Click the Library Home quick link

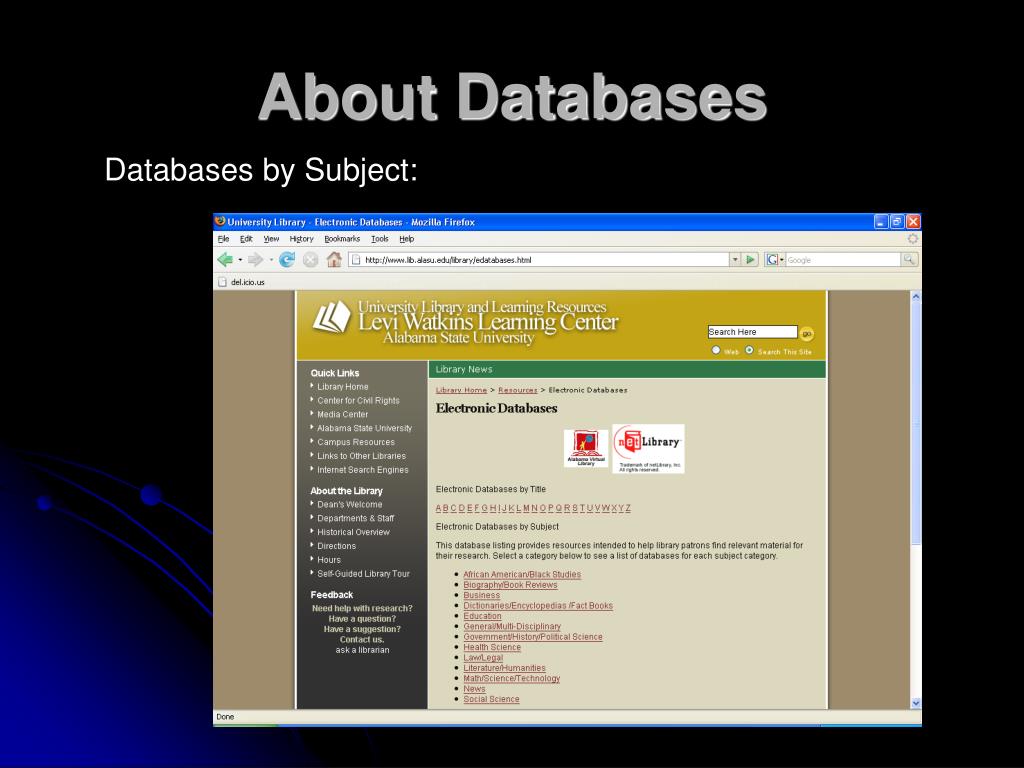pyautogui.click(x=342, y=387)
